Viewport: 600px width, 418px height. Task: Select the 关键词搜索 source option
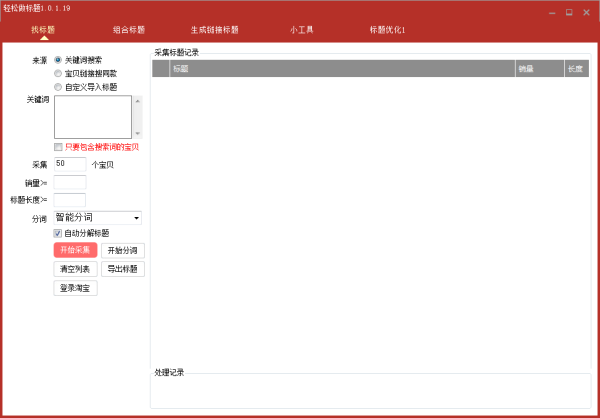point(59,59)
